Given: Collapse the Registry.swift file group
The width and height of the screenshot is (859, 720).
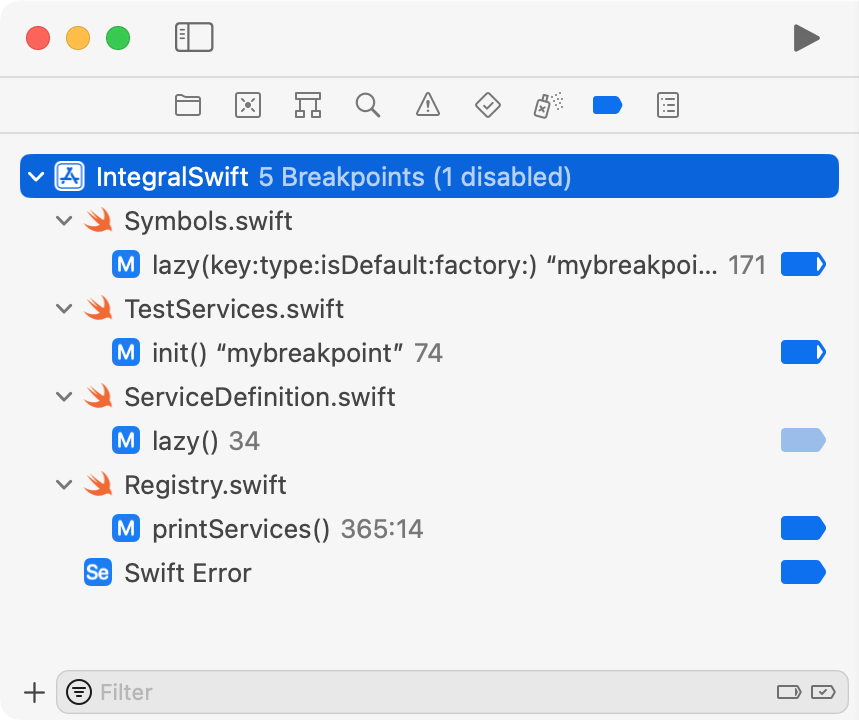Looking at the screenshot, I should click(x=64, y=485).
